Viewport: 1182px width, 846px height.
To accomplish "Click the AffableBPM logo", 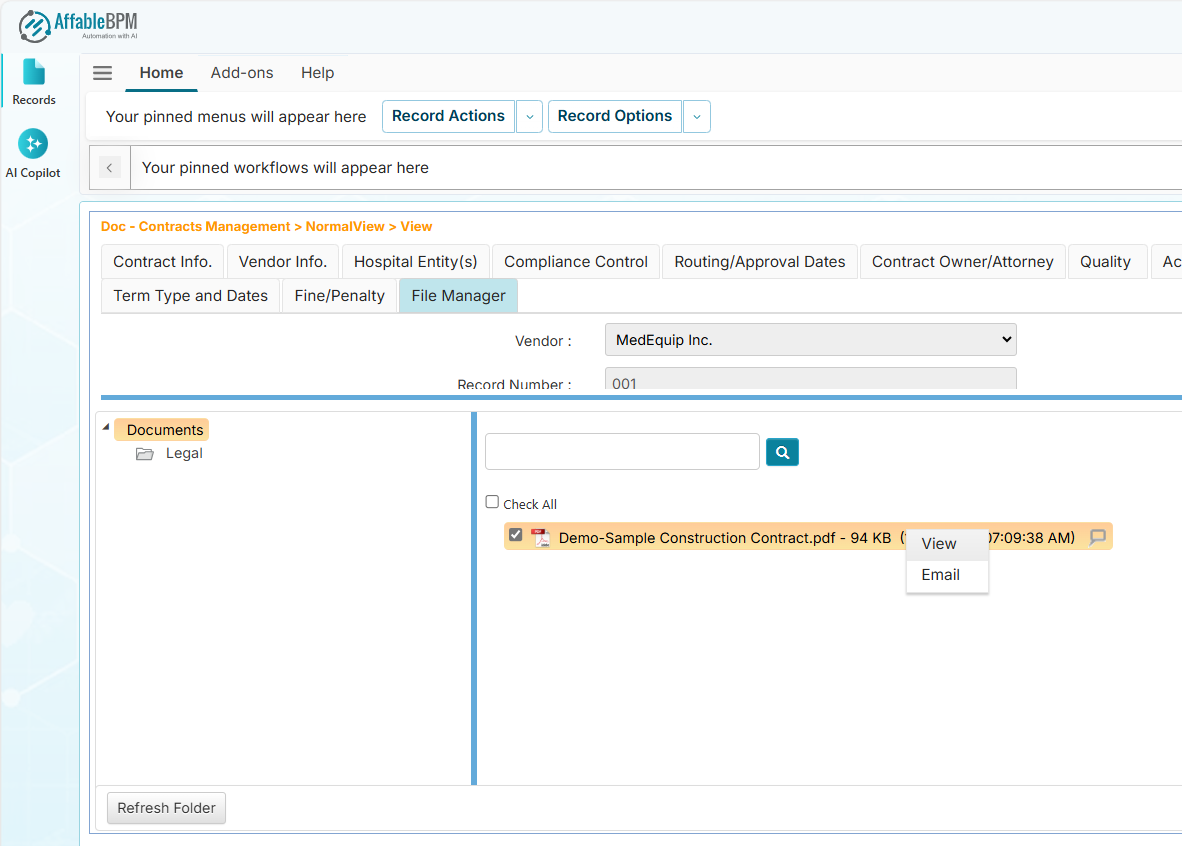I will (79, 25).
